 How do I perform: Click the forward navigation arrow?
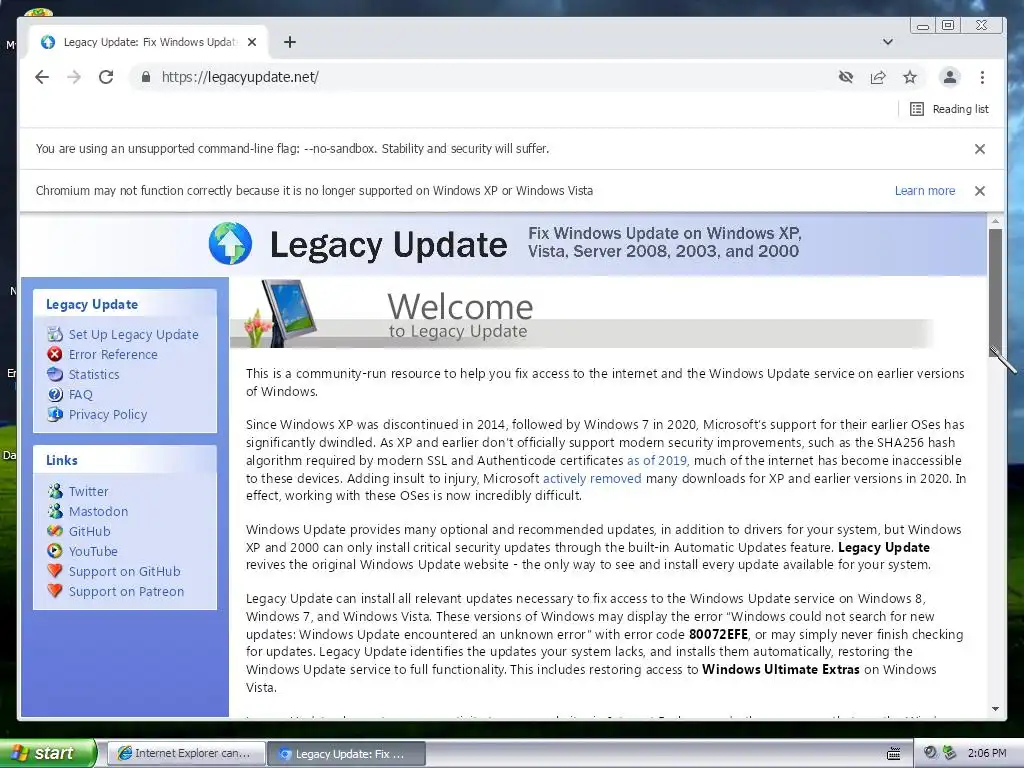tap(74, 77)
